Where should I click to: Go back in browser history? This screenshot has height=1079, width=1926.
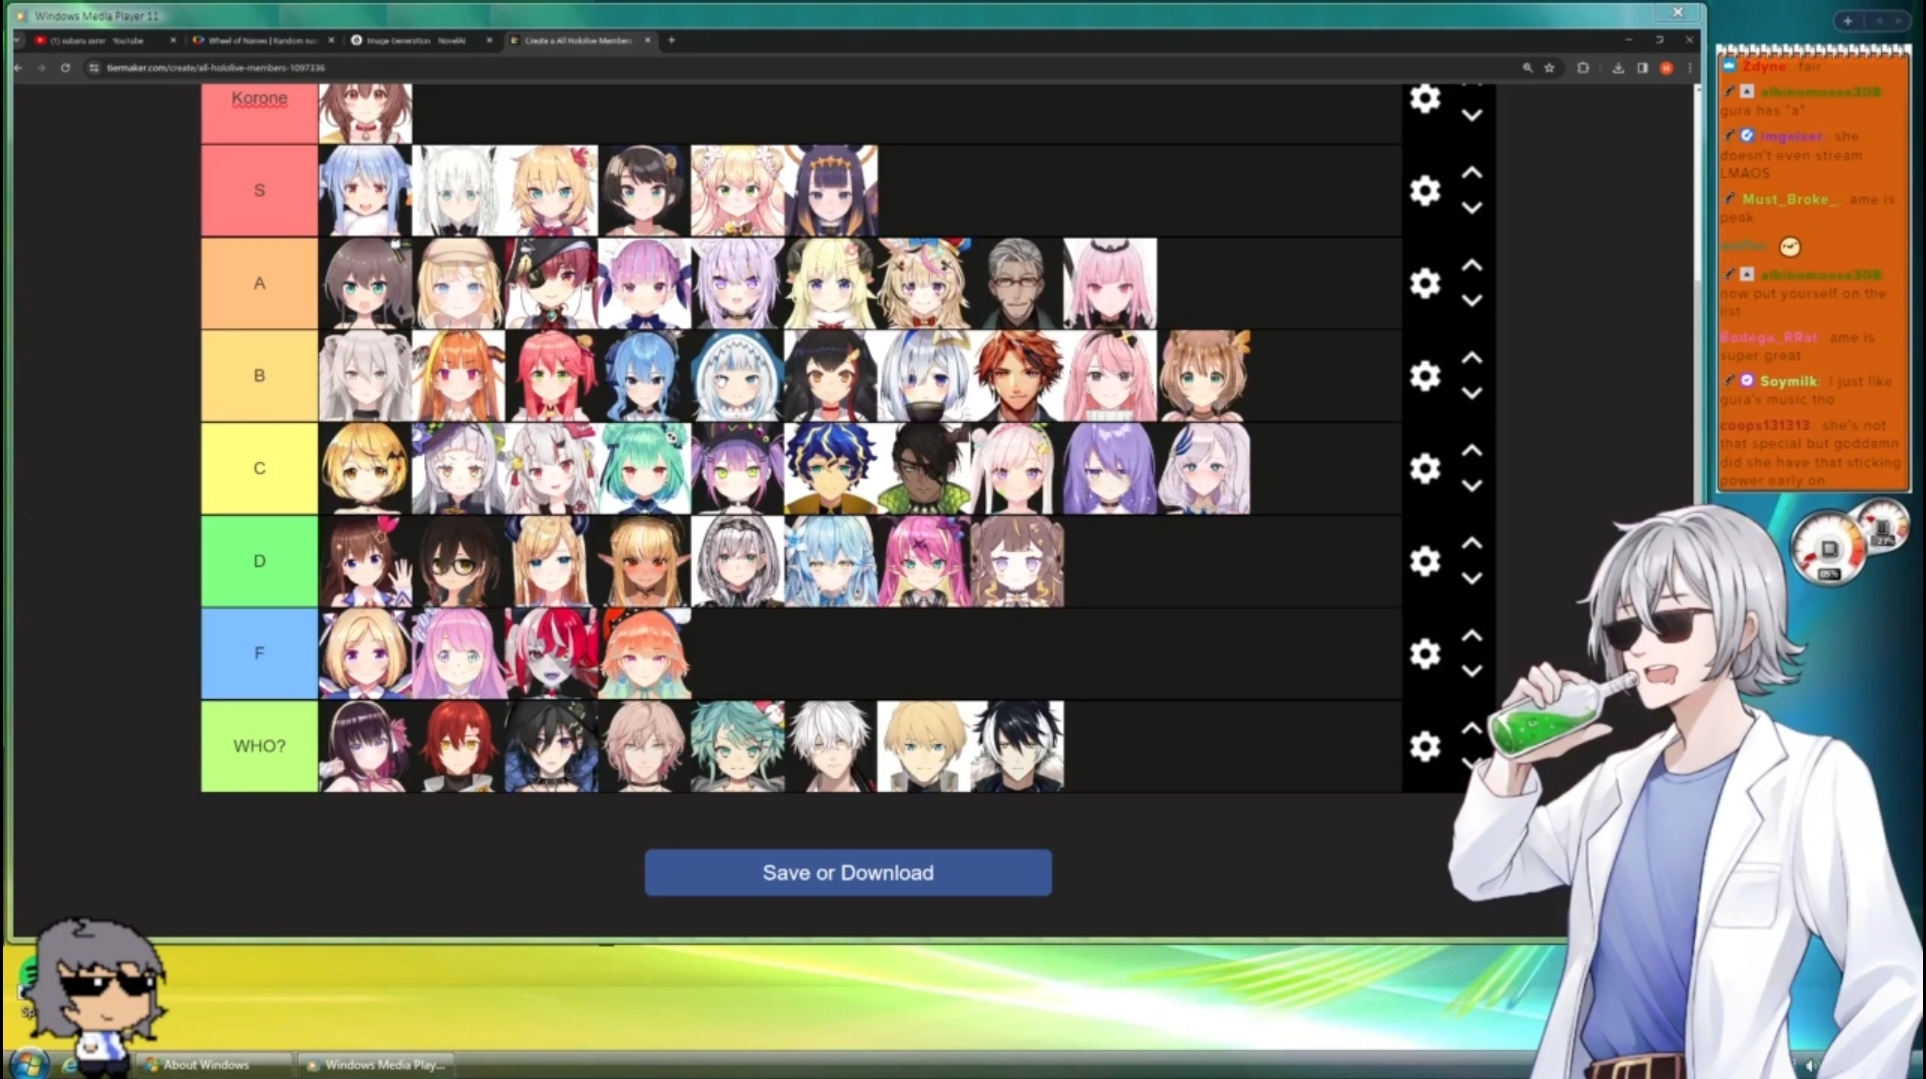coord(18,68)
